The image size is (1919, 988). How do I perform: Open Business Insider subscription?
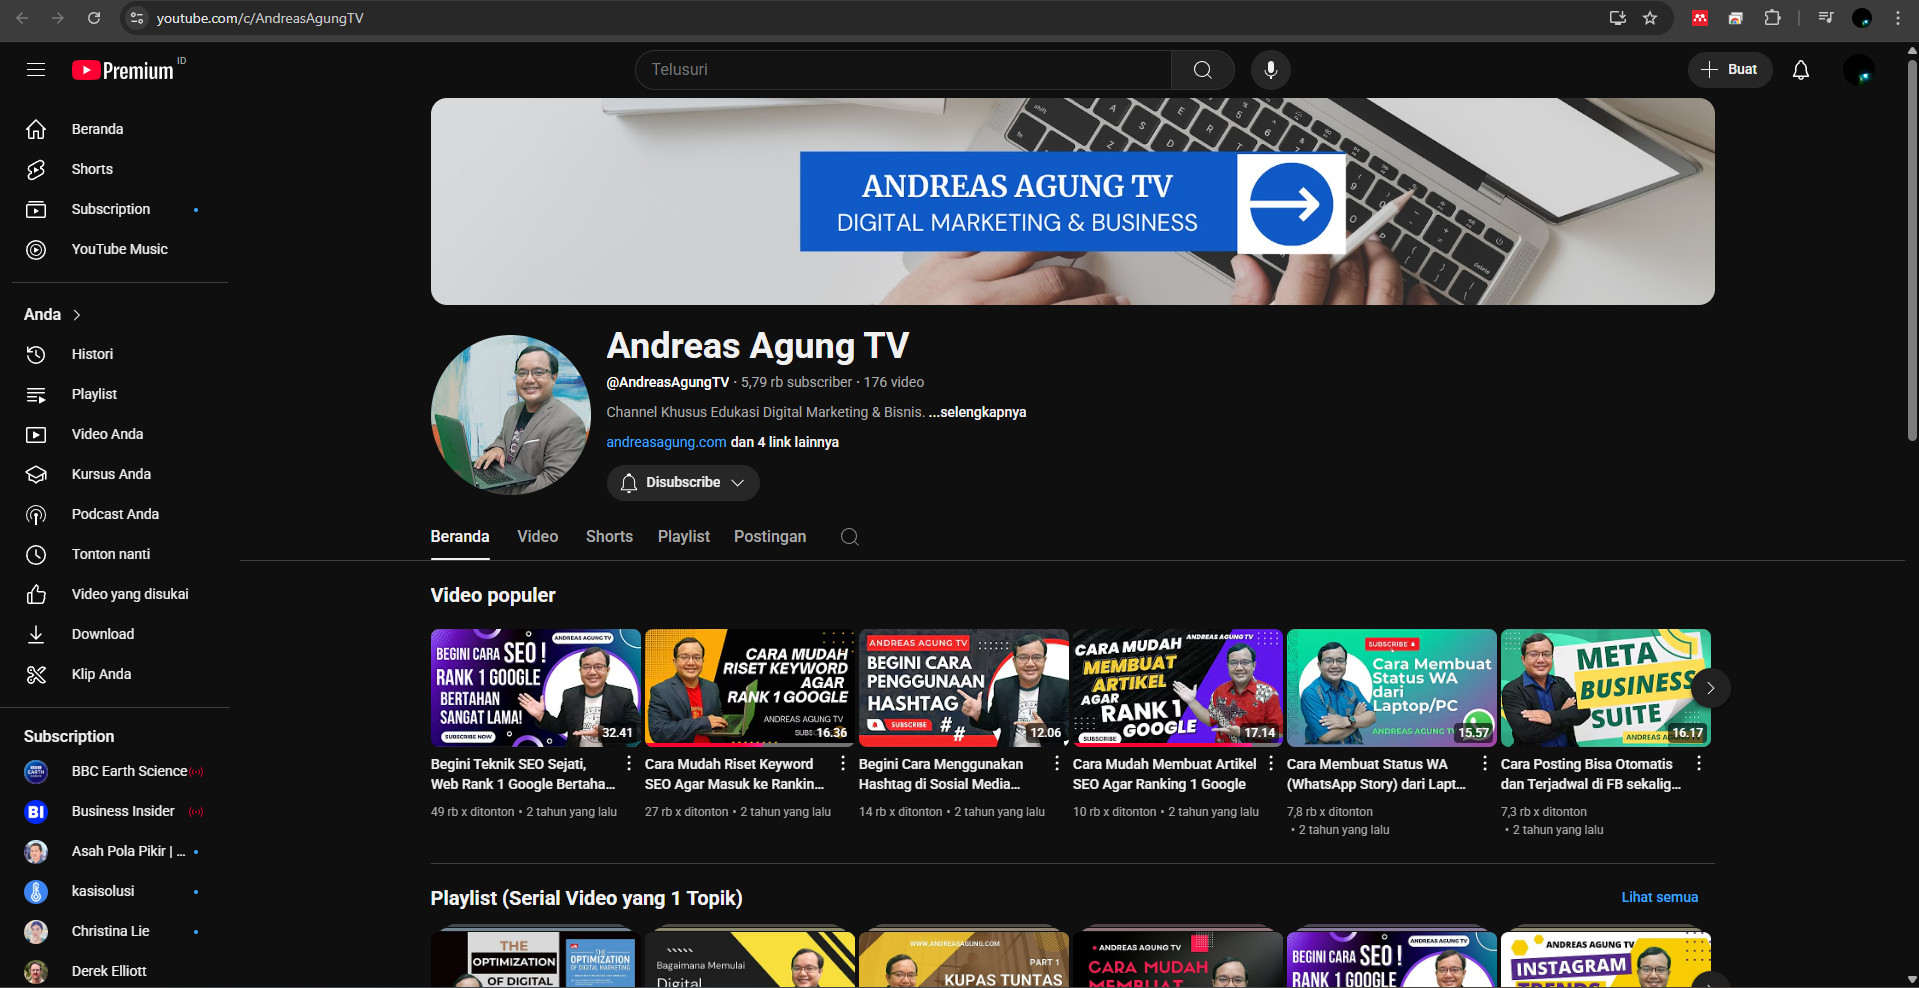(x=120, y=811)
